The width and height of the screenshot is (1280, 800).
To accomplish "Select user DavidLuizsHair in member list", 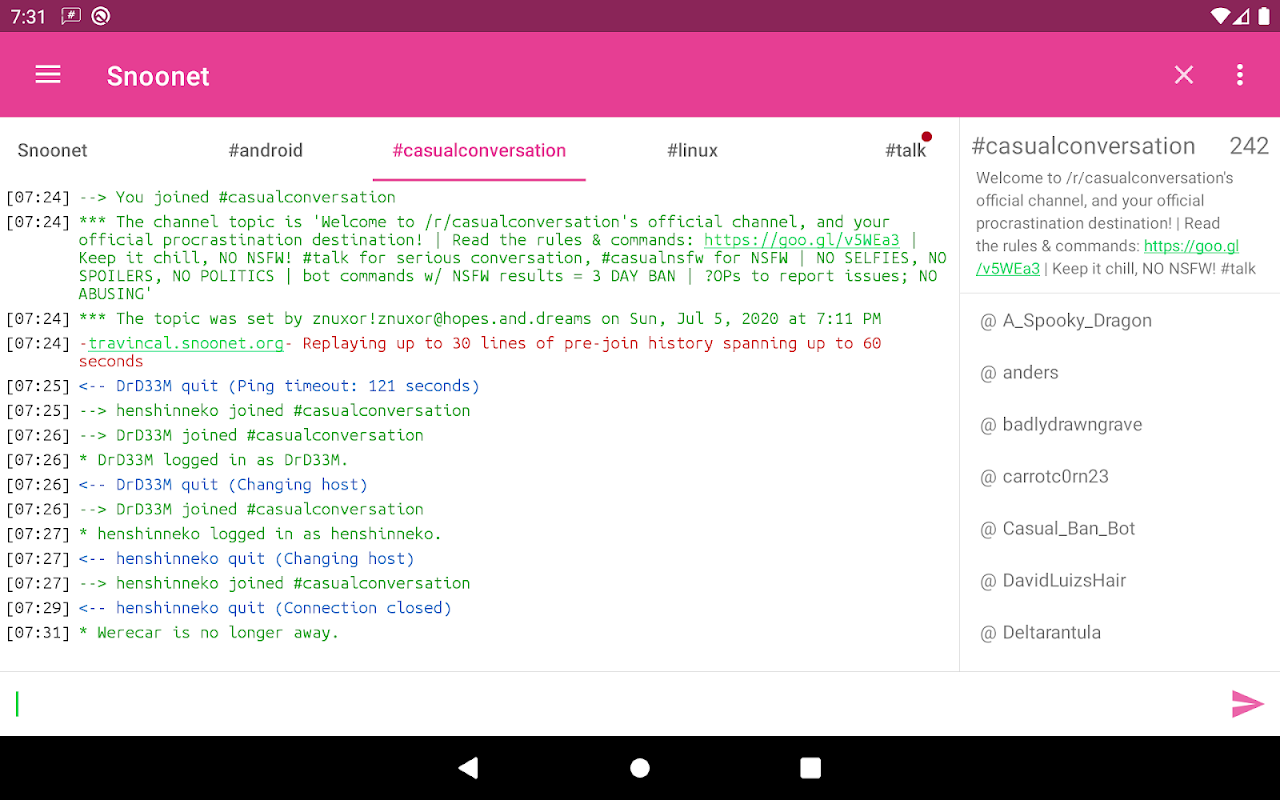I will (1120, 580).
